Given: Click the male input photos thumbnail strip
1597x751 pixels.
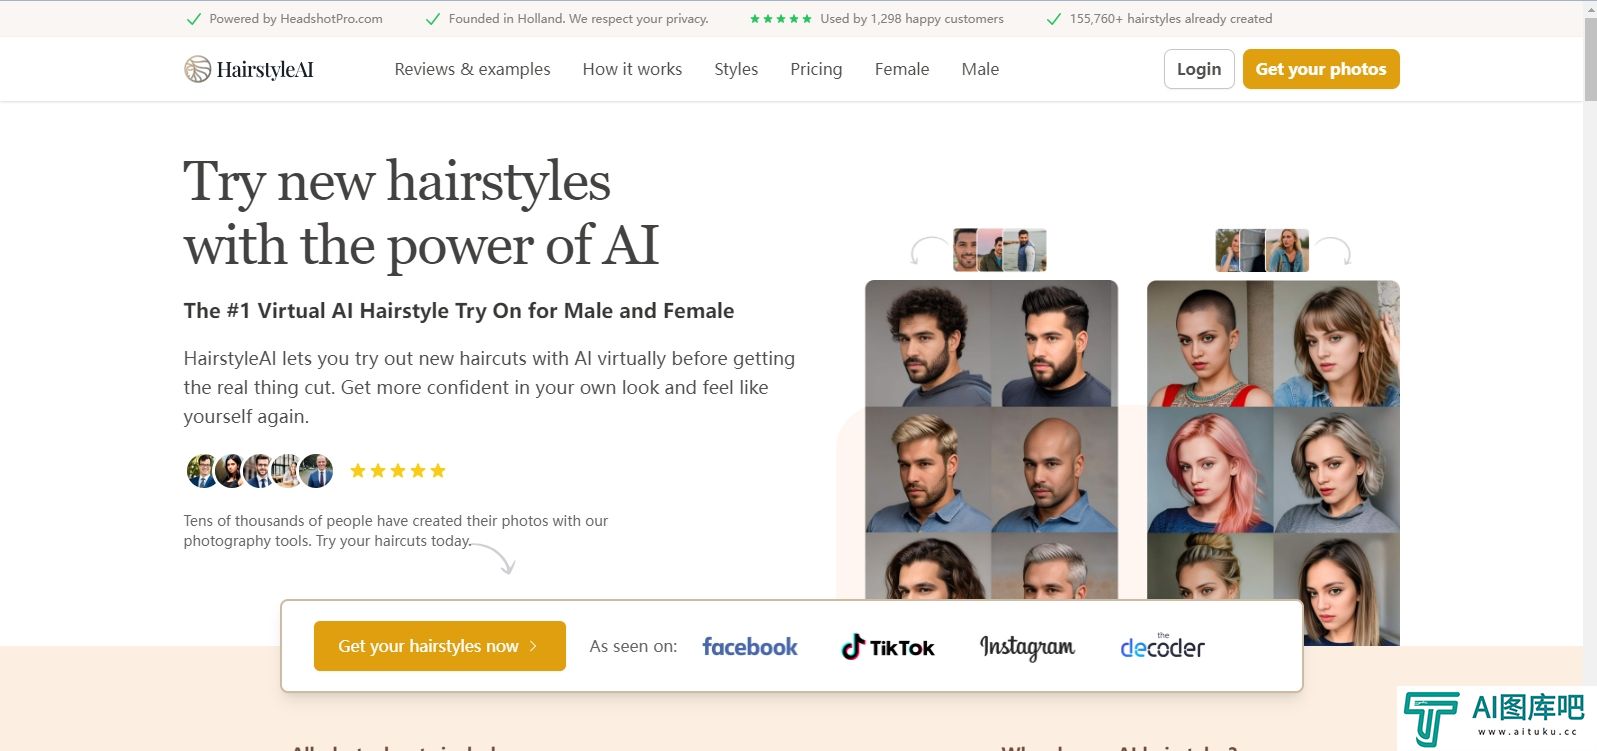Looking at the screenshot, I should pos(1000,250).
